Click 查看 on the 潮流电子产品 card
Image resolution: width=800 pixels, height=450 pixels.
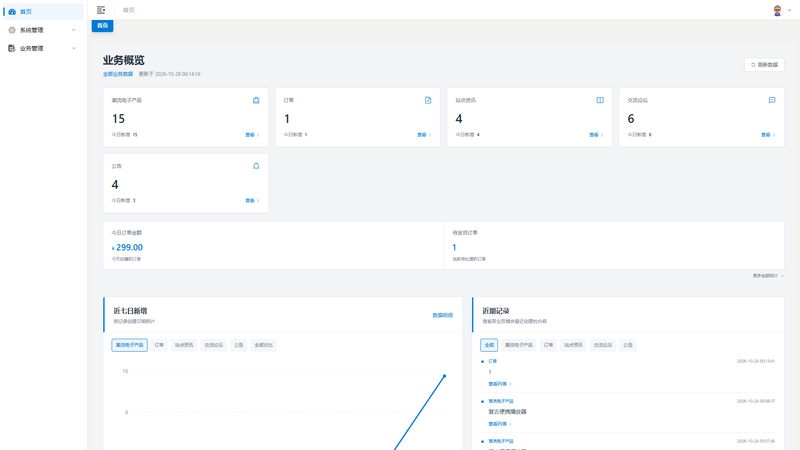(252, 135)
